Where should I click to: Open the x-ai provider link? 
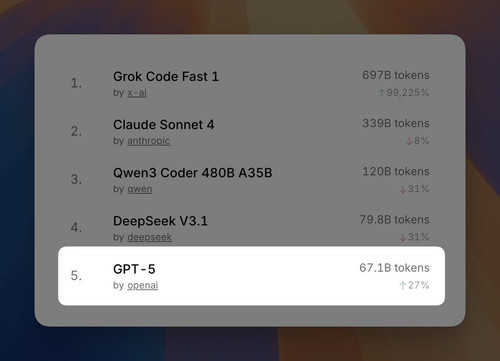coord(137,93)
